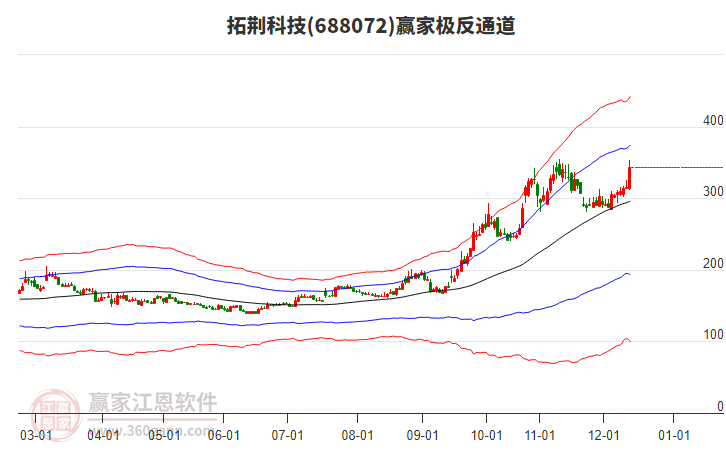Select the 04-01 date label
This screenshot has width=726, height=450.
(103, 435)
